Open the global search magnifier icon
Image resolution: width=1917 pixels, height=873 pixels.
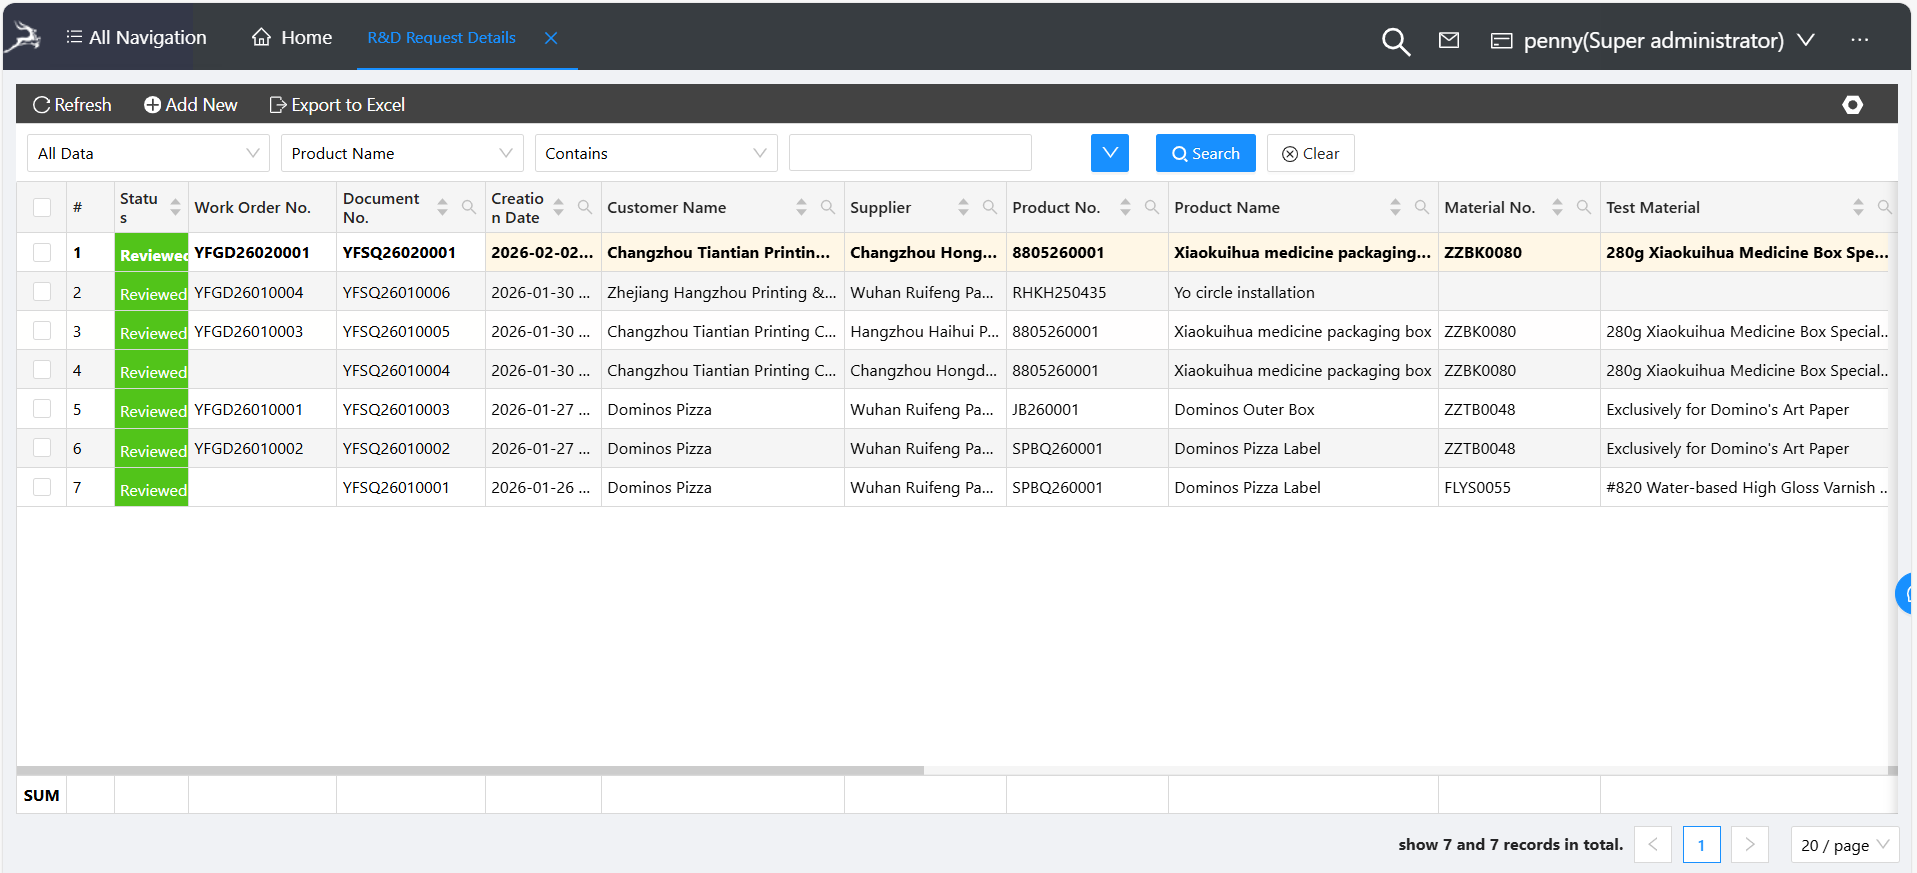pos(1395,41)
